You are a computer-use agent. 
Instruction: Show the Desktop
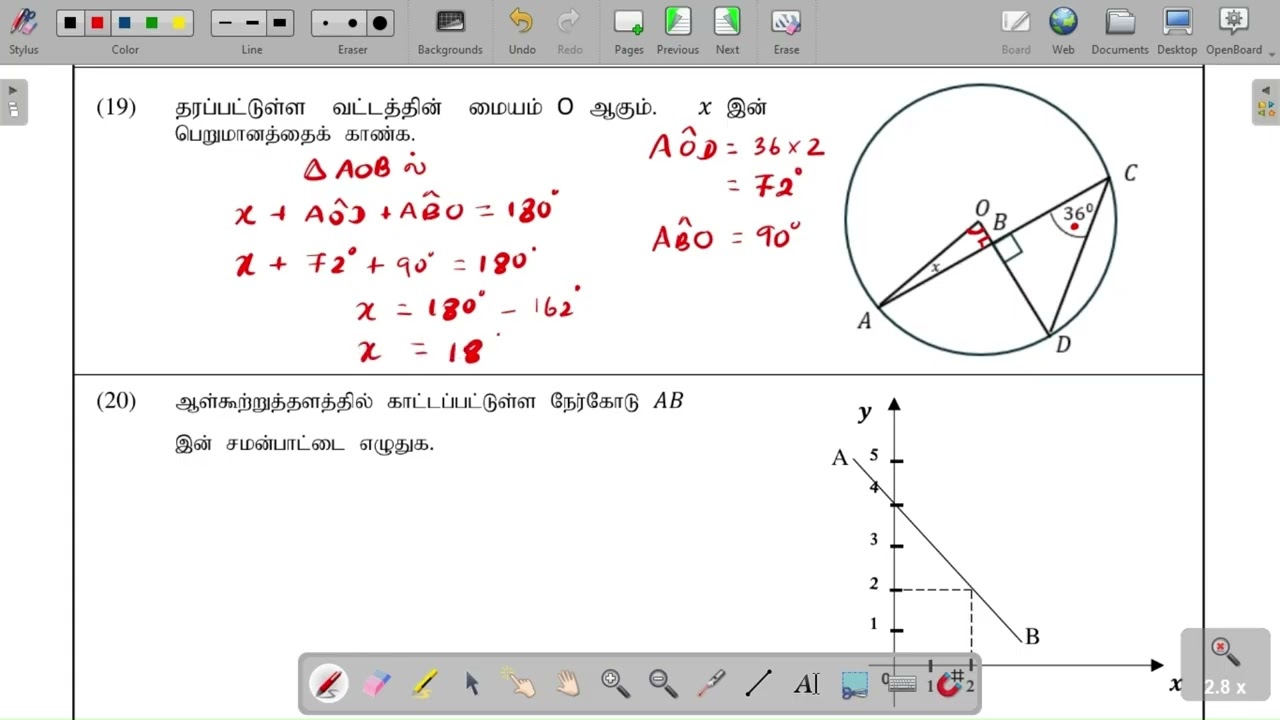coord(1177,30)
